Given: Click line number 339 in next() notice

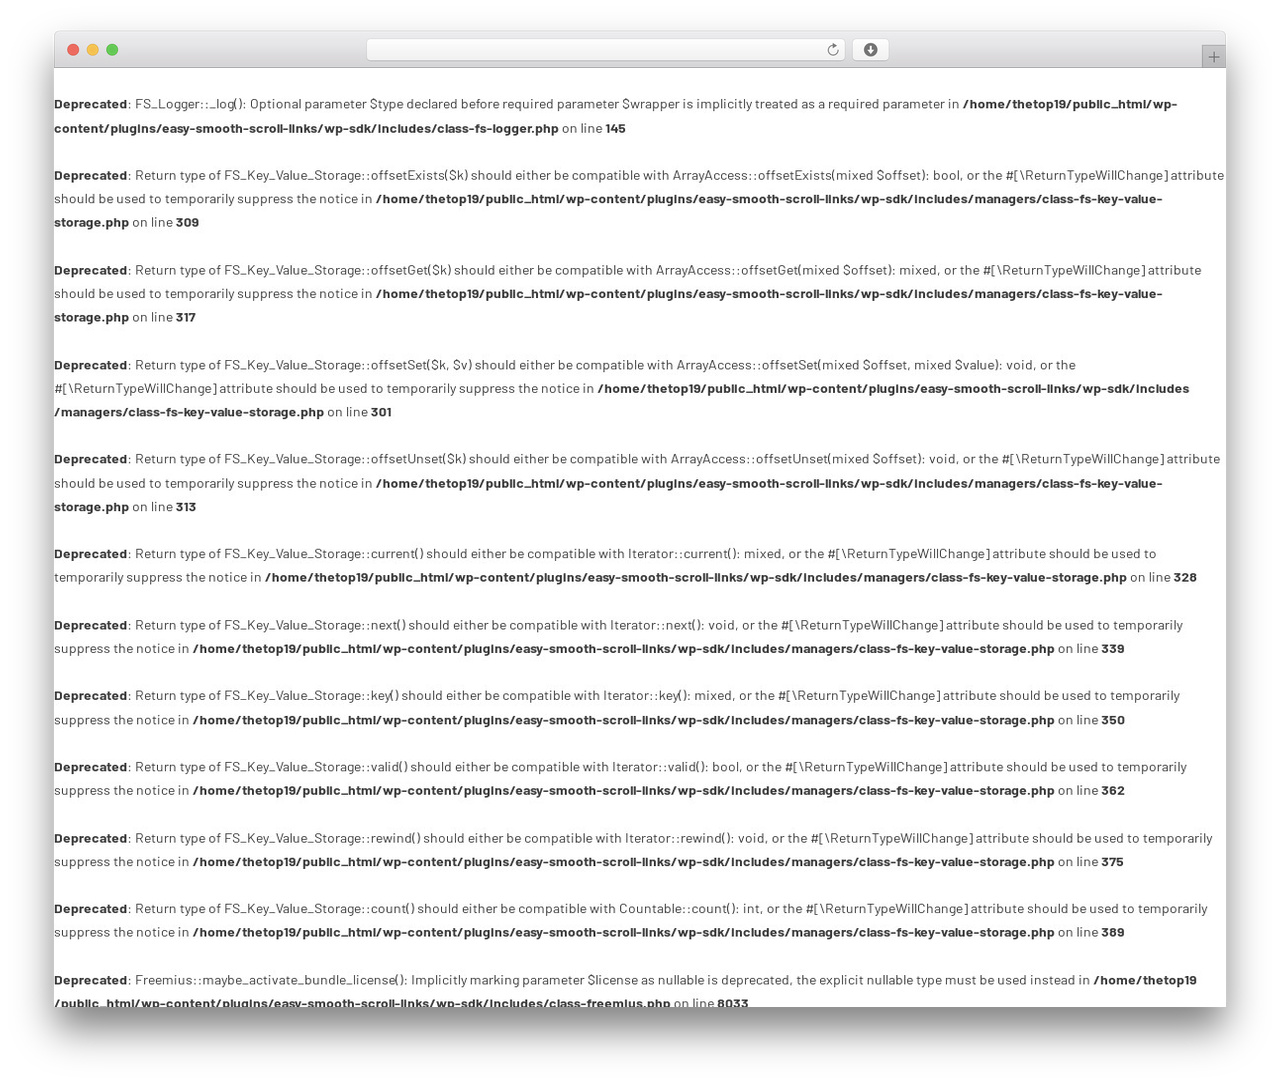Looking at the screenshot, I should 1113,649.
